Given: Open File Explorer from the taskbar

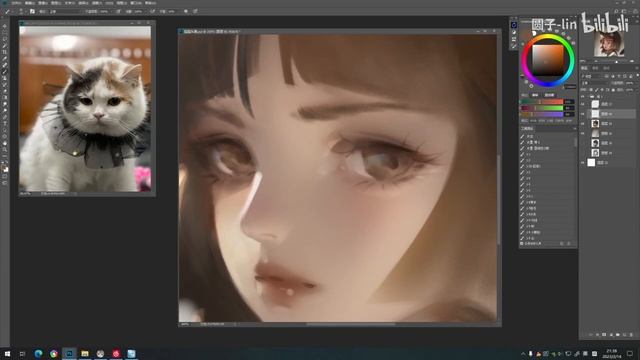Looking at the screenshot, I should pos(85,353).
